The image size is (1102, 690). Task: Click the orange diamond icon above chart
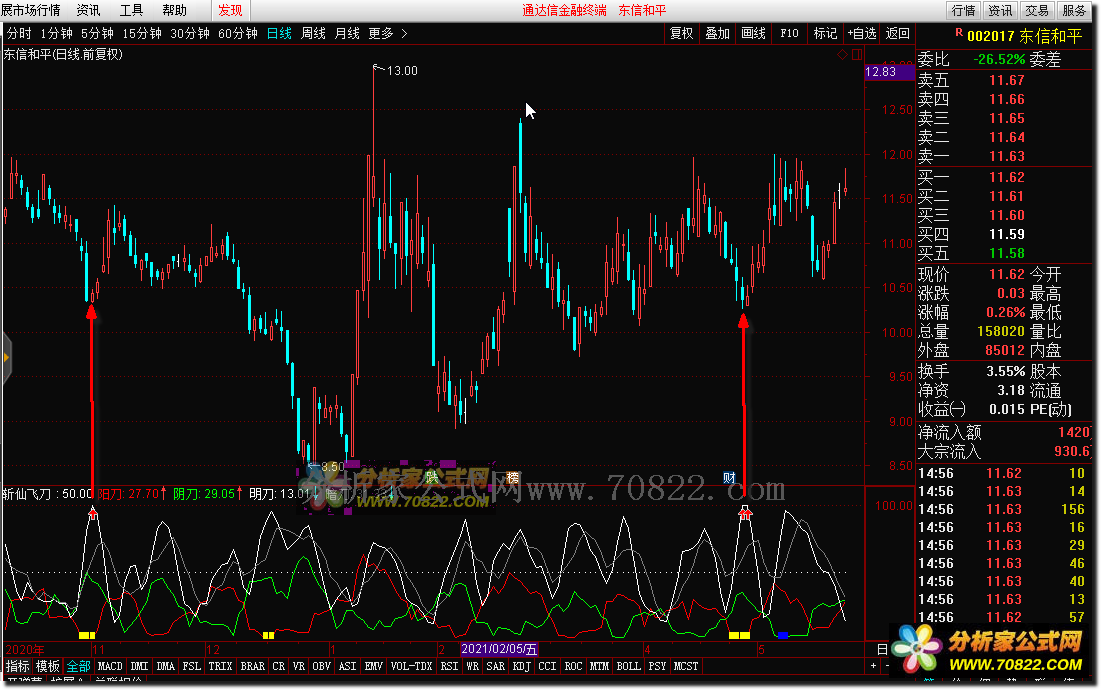point(842,54)
